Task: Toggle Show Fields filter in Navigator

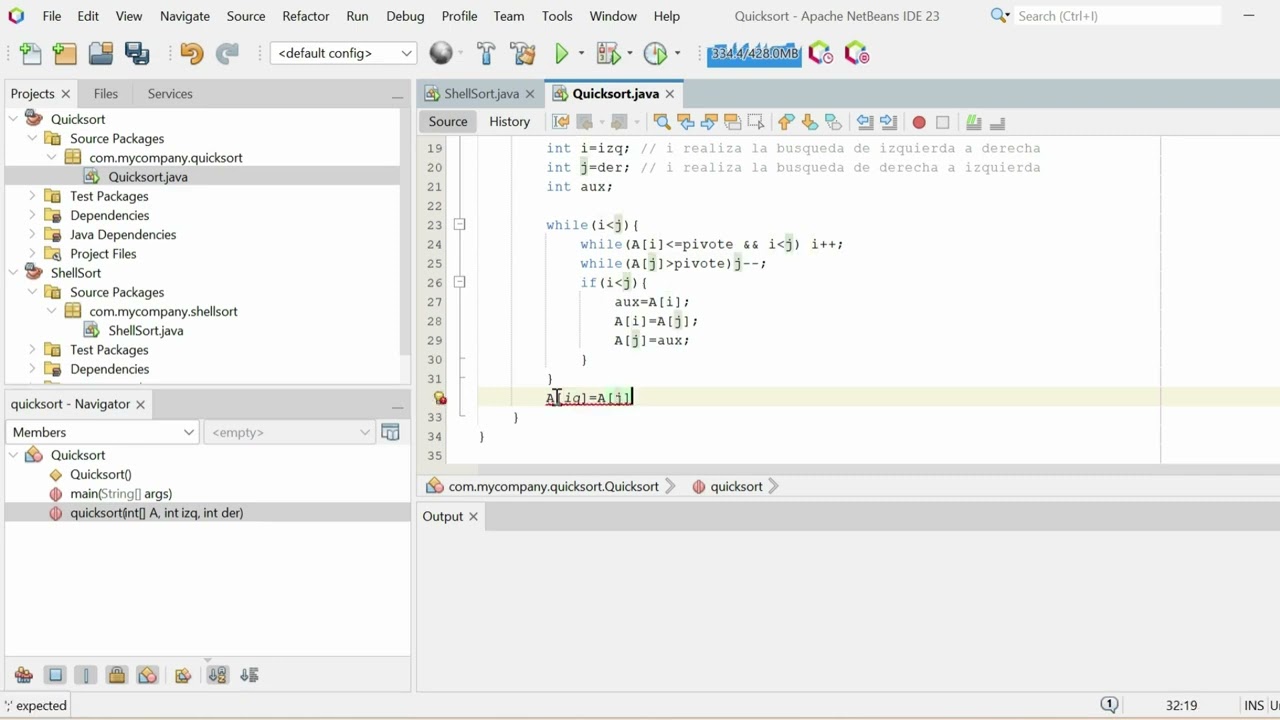Action: tap(55, 675)
